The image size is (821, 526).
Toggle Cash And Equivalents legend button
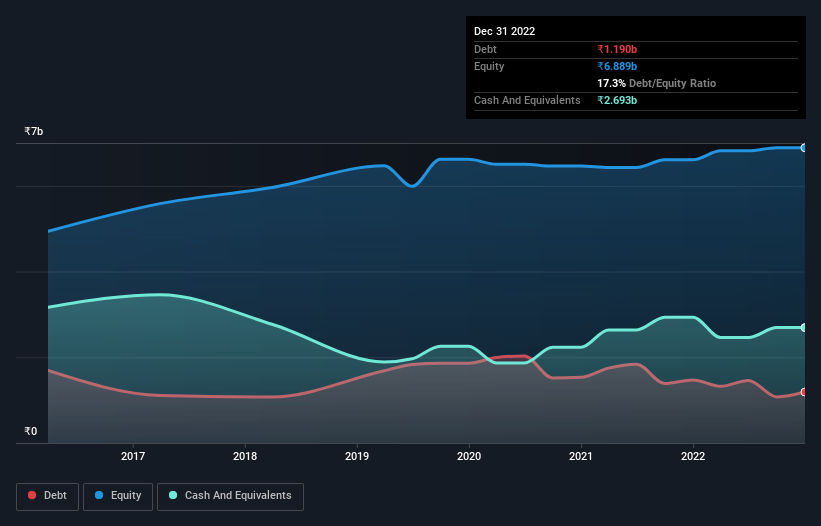tap(230, 496)
